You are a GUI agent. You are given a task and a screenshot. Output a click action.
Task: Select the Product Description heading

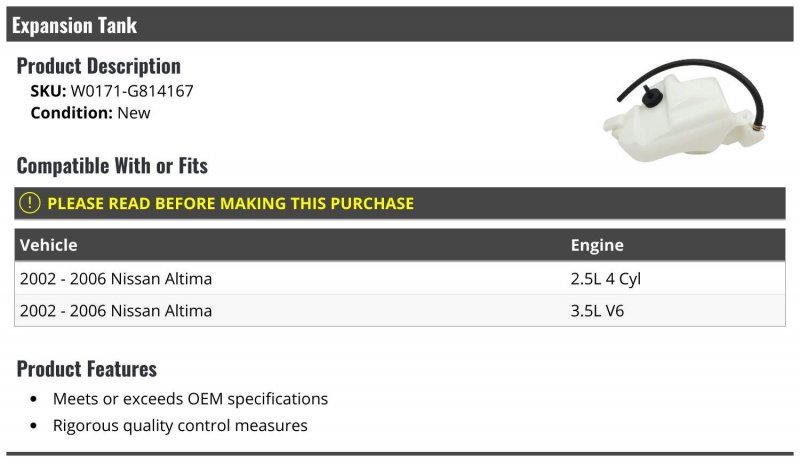pyautogui.click(x=98, y=66)
